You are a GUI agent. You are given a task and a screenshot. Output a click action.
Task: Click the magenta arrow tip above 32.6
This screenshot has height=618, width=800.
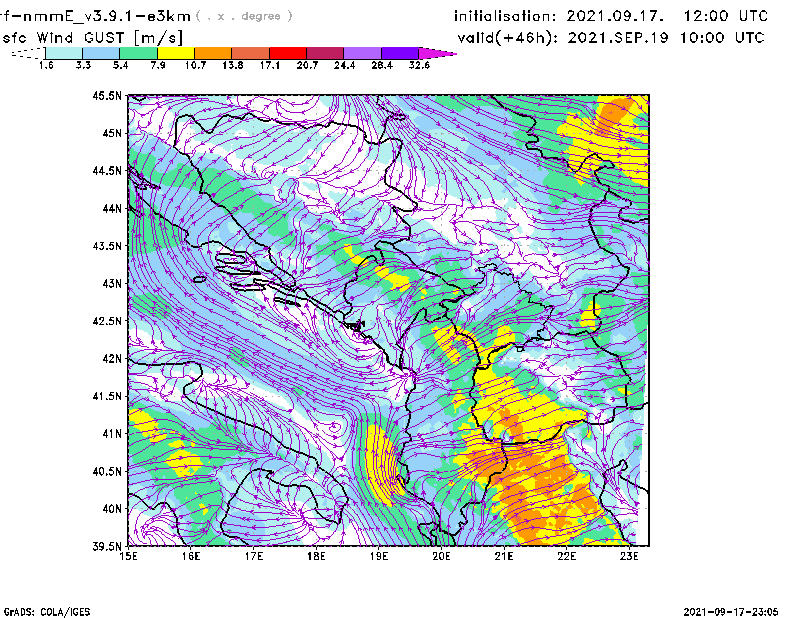pyautogui.click(x=437, y=53)
